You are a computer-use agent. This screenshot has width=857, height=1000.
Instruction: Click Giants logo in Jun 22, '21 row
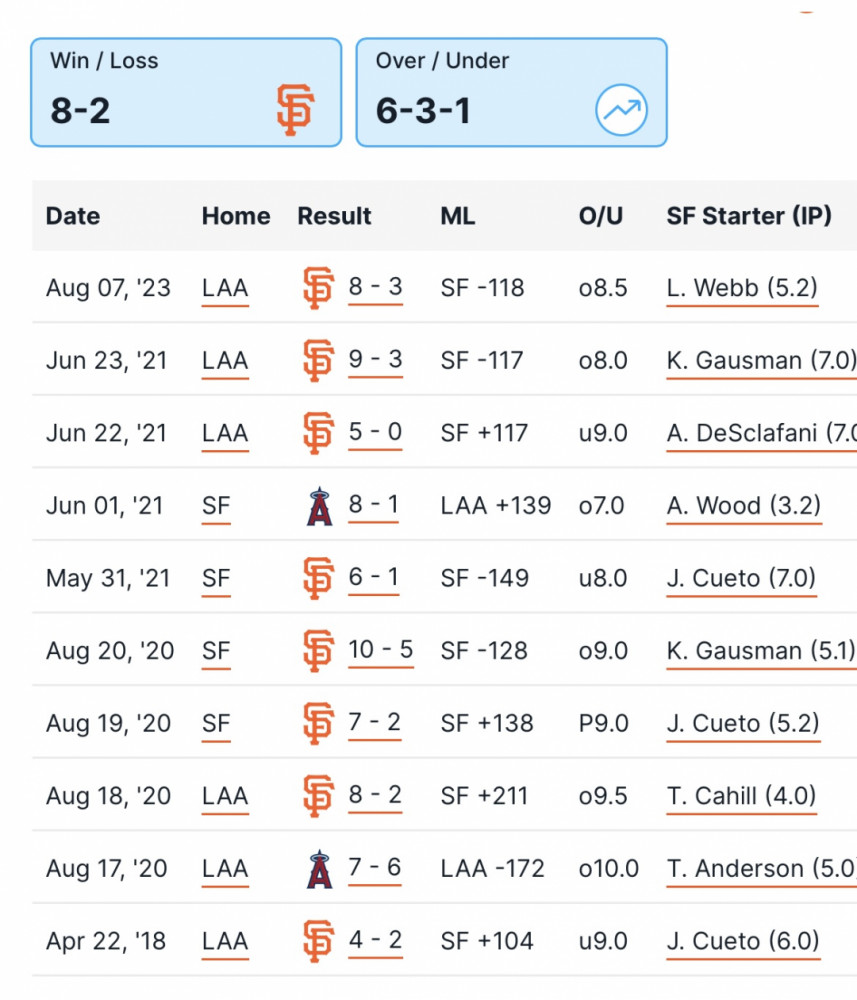[x=318, y=434]
